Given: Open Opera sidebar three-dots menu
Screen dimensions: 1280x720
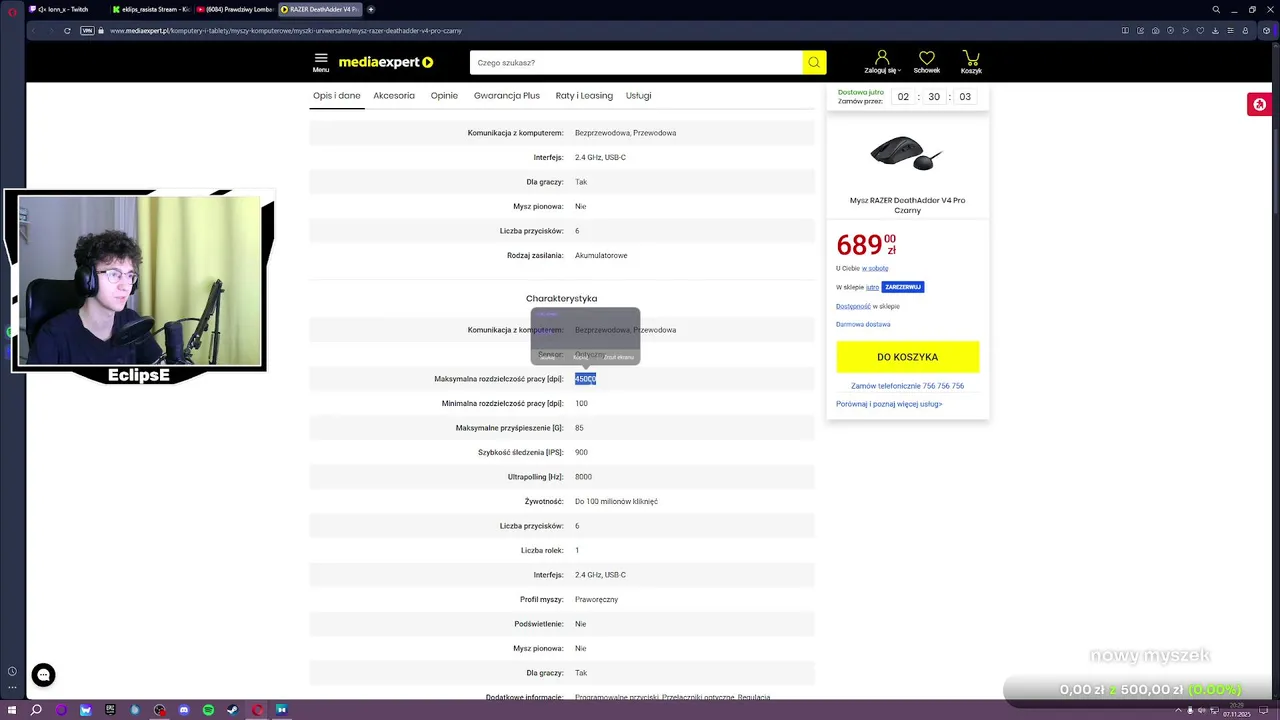Looking at the screenshot, I should (x=12, y=687).
